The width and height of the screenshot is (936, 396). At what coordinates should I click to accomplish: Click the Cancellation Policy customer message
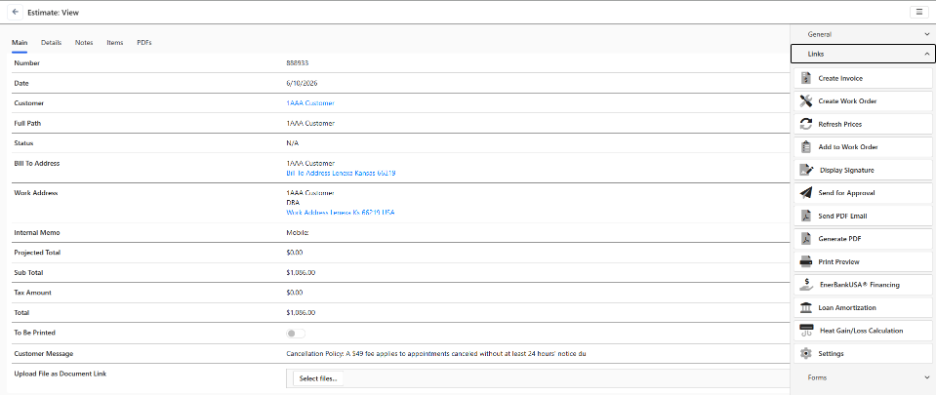[436, 354]
